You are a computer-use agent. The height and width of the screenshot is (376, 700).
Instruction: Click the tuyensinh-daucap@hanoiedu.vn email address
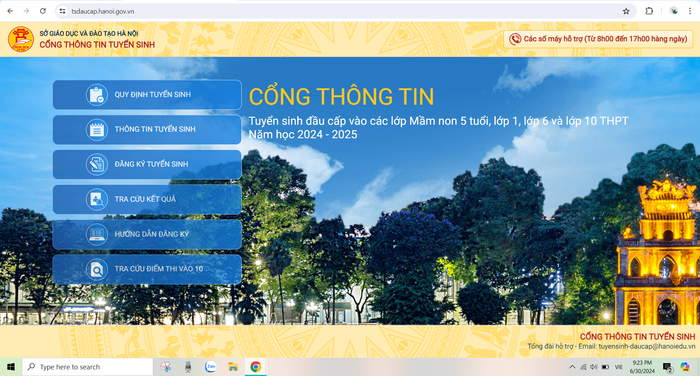[647, 346]
